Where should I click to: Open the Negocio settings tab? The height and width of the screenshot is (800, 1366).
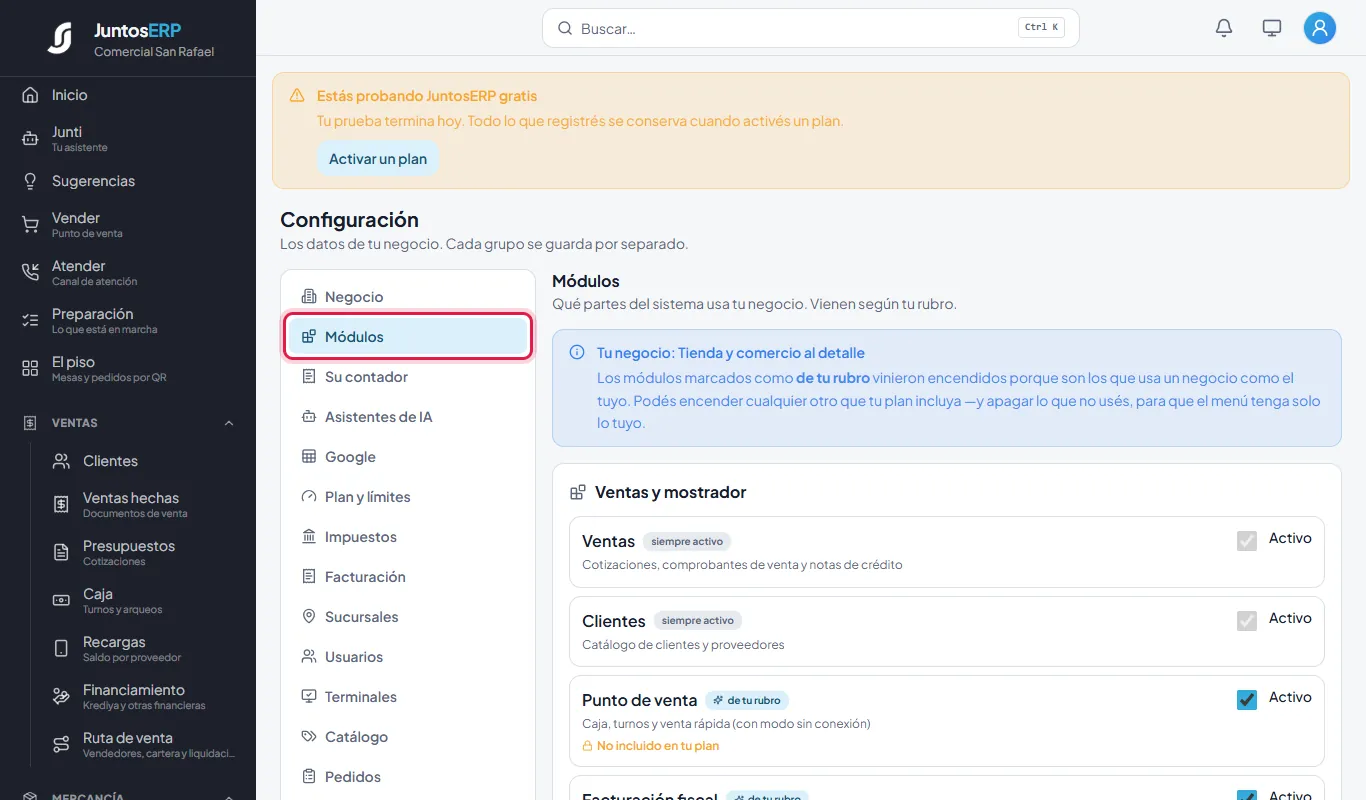[408, 297]
